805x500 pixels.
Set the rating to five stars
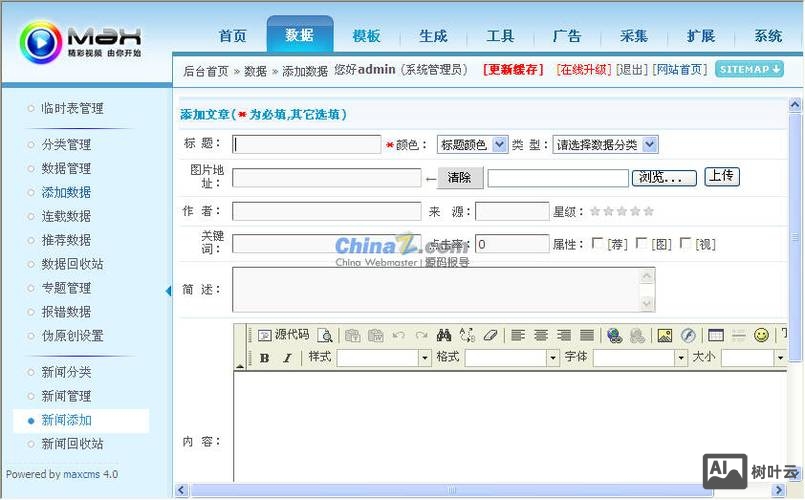point(648,211)
